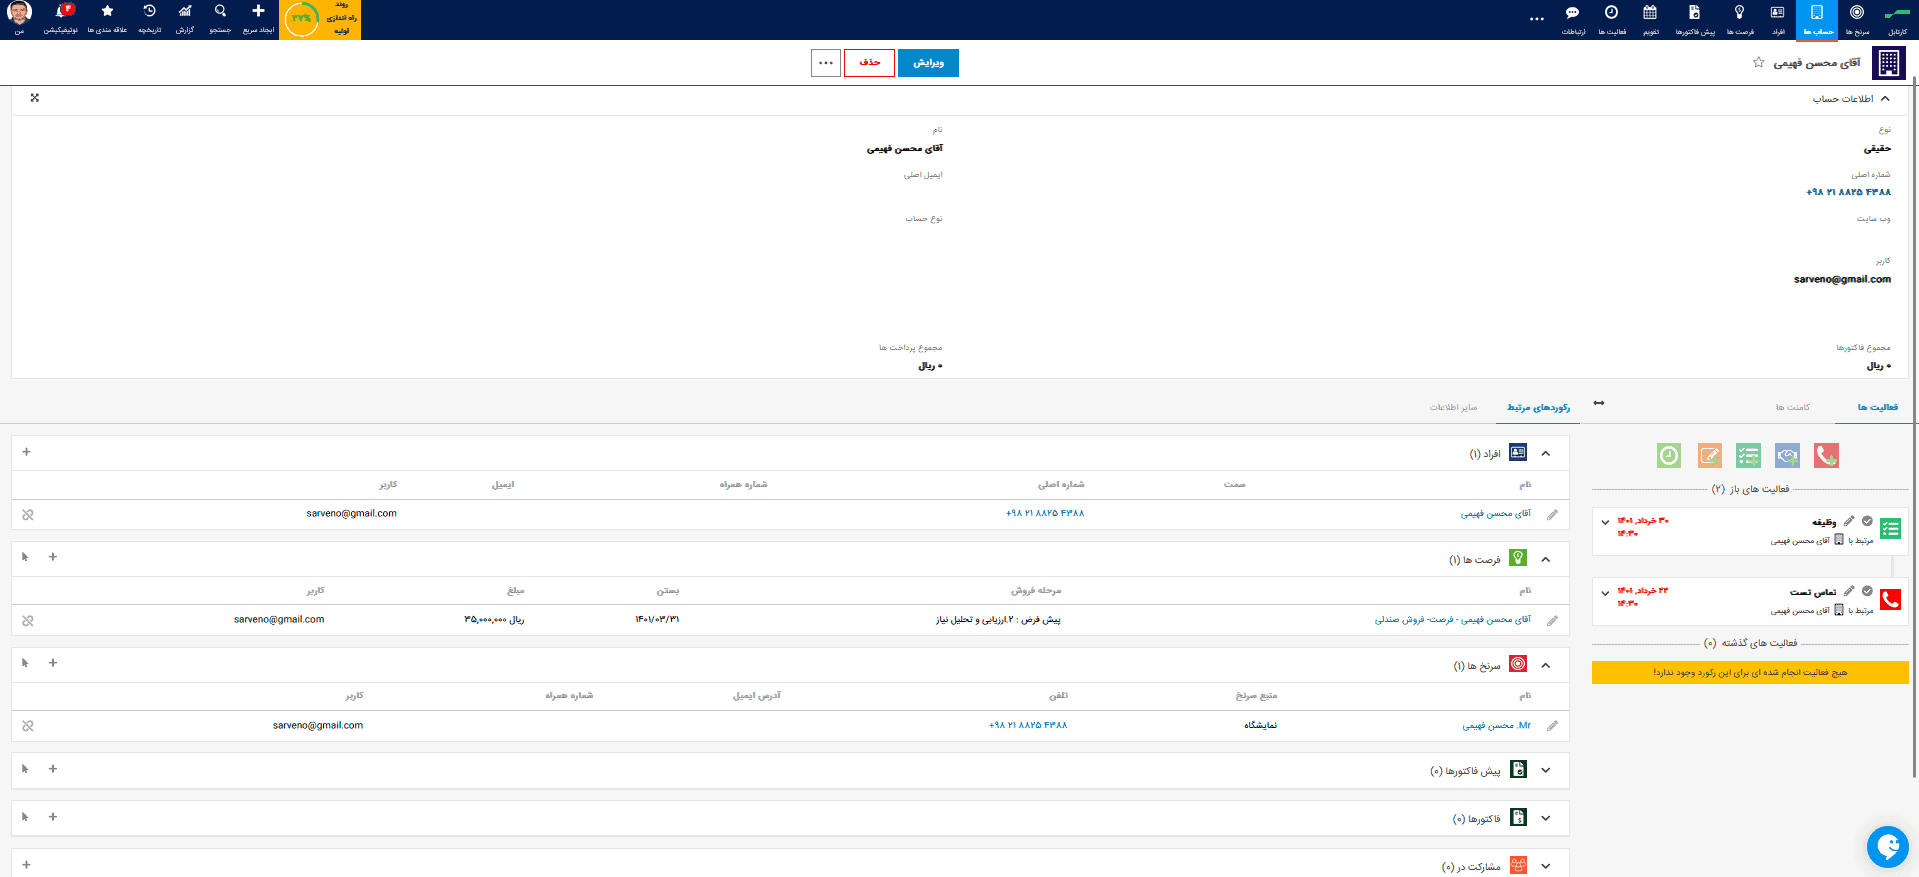Screen dimensions: 1919x877
Task: Edit the وظیفه activity pencil
Action: point(1849,521)
